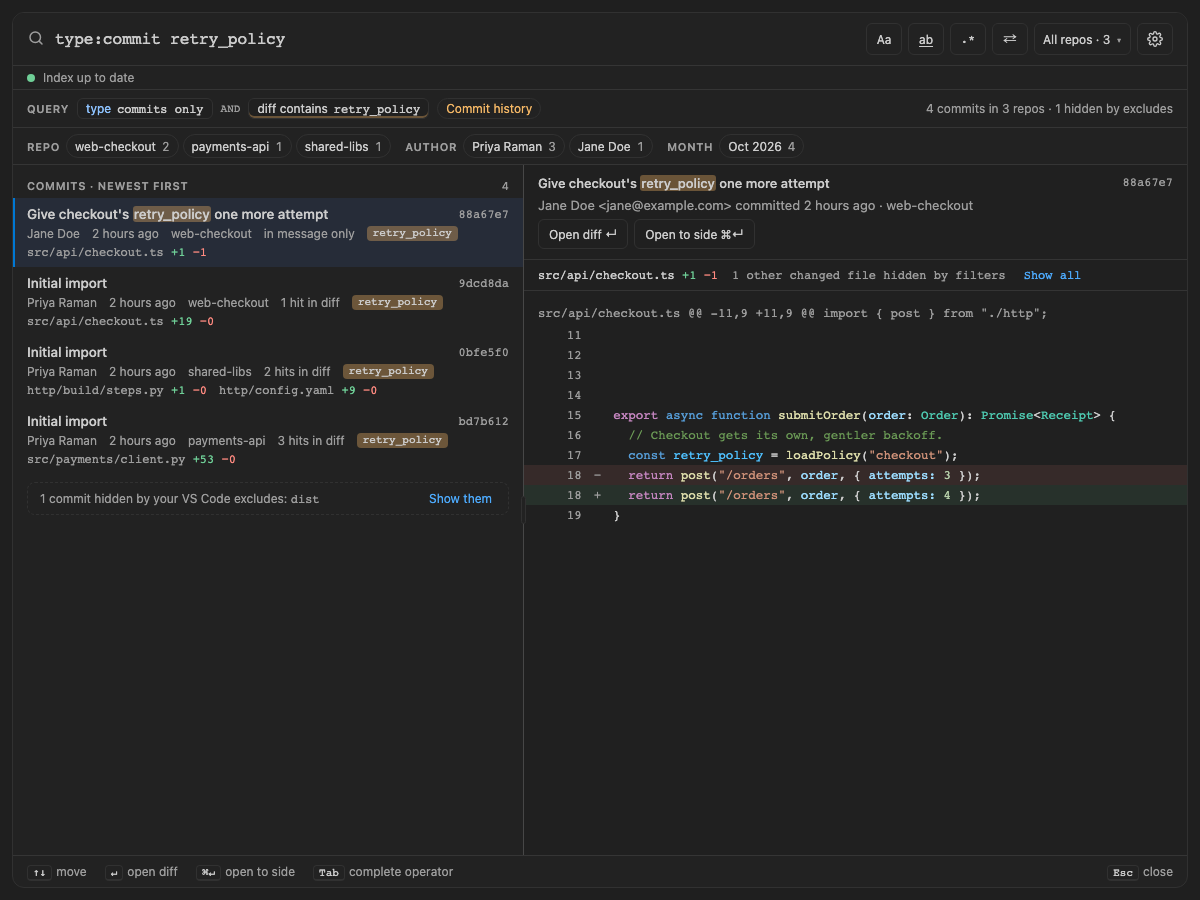Click the Esc close hint
Viewport: 1200px width, 900px height.
(x=1140, y=872)
